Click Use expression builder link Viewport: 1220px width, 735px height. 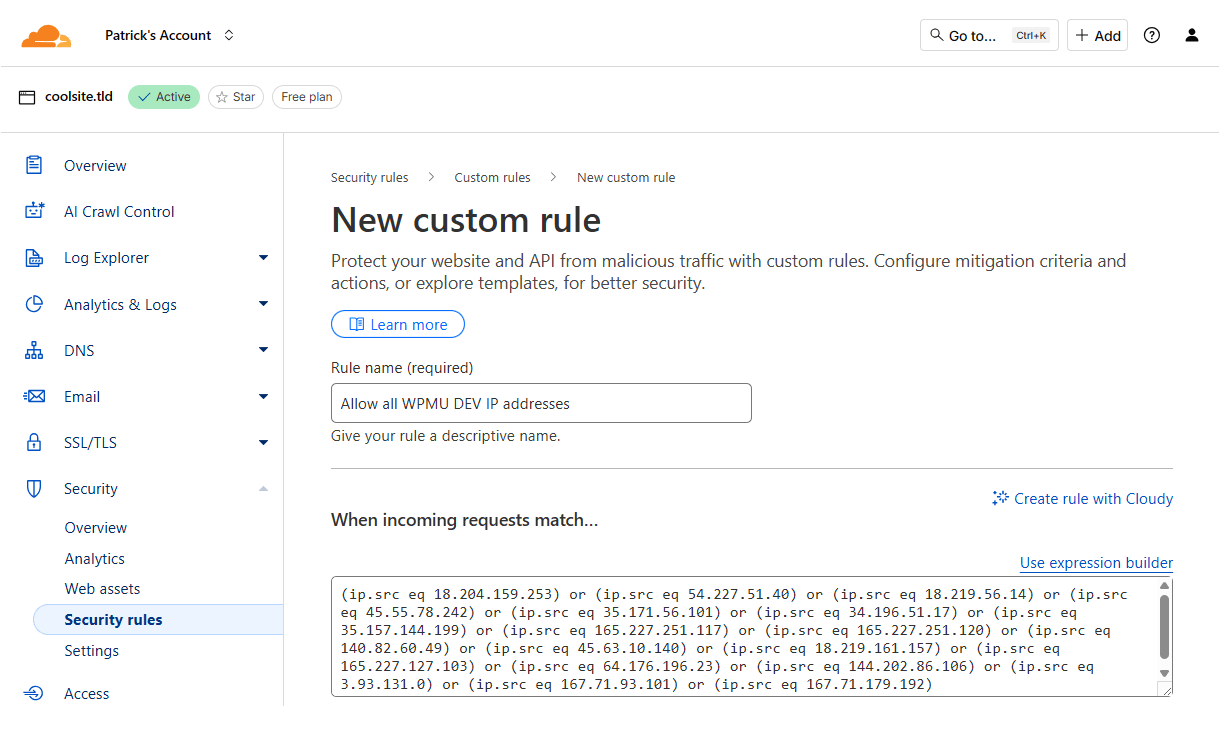pyautogui.click(x=1096, y=563)
